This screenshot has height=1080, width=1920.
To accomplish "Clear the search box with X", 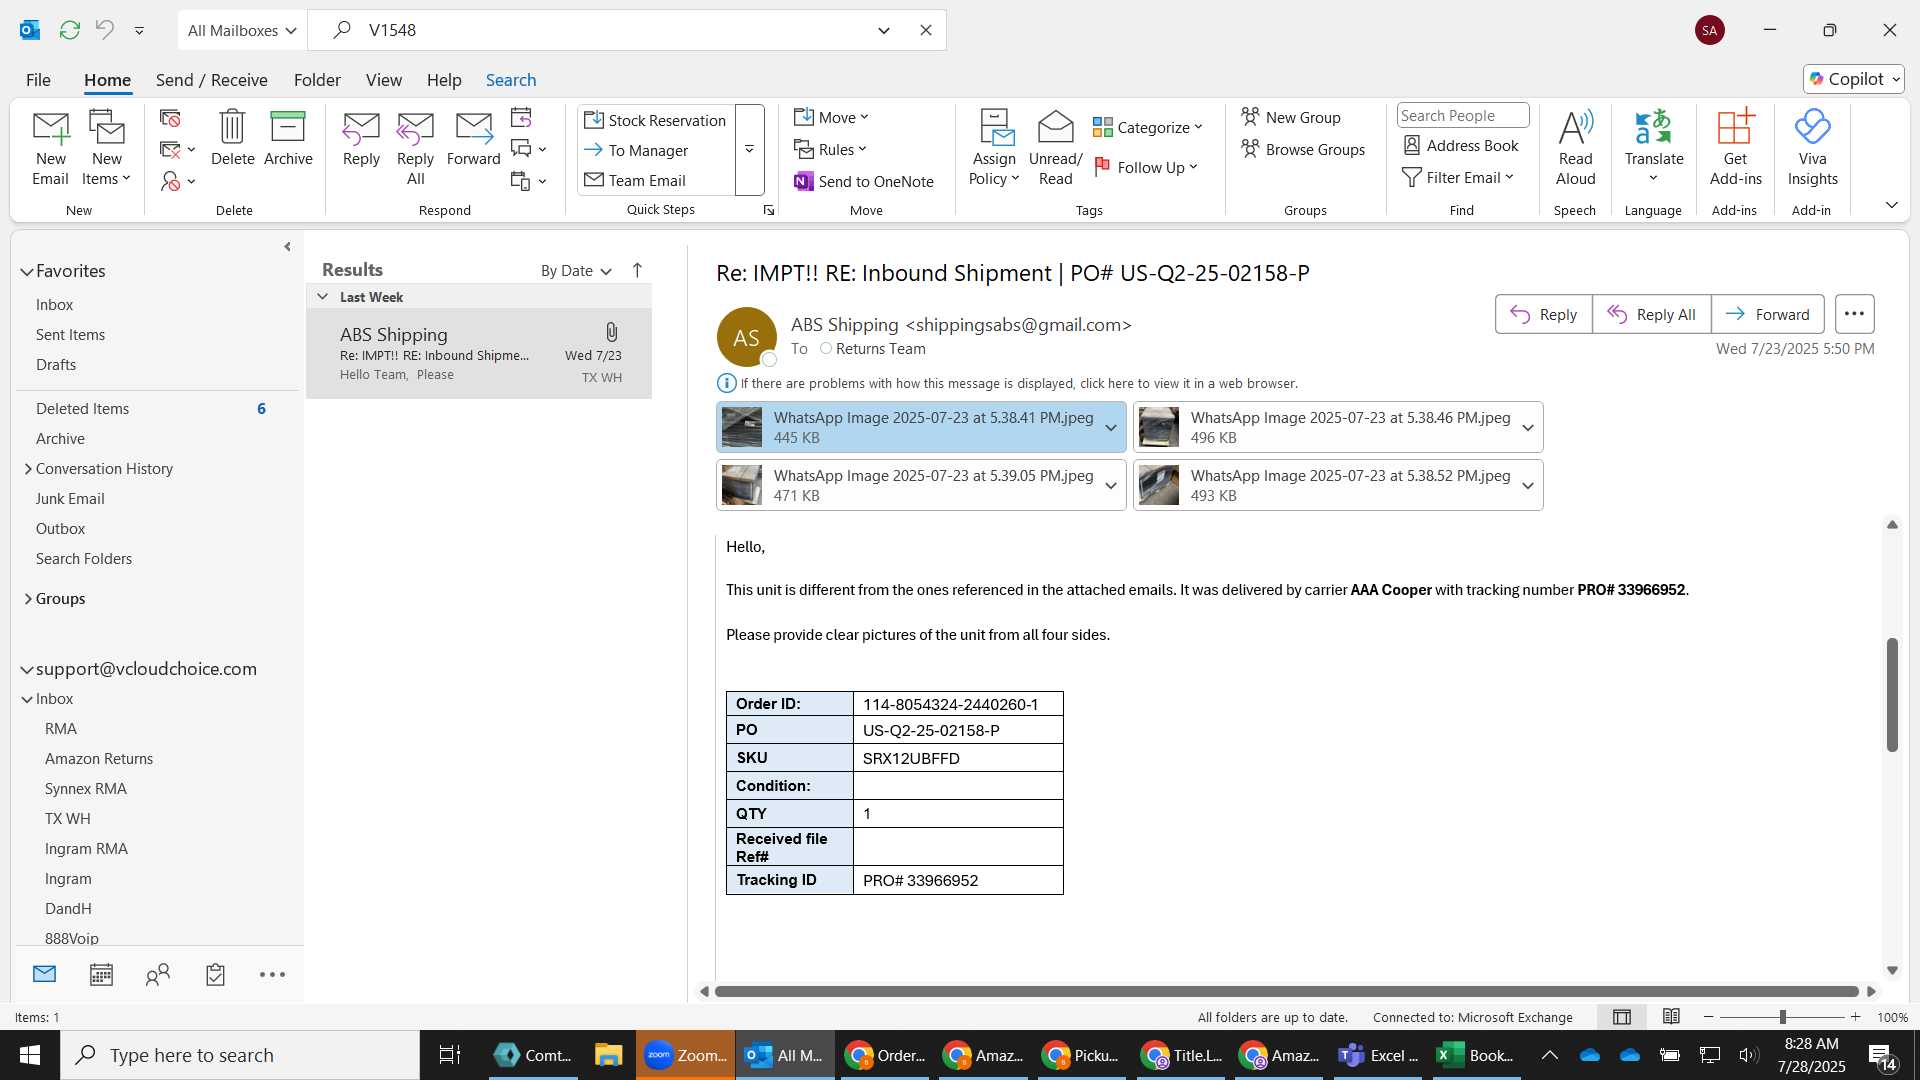I will point(926,30).
